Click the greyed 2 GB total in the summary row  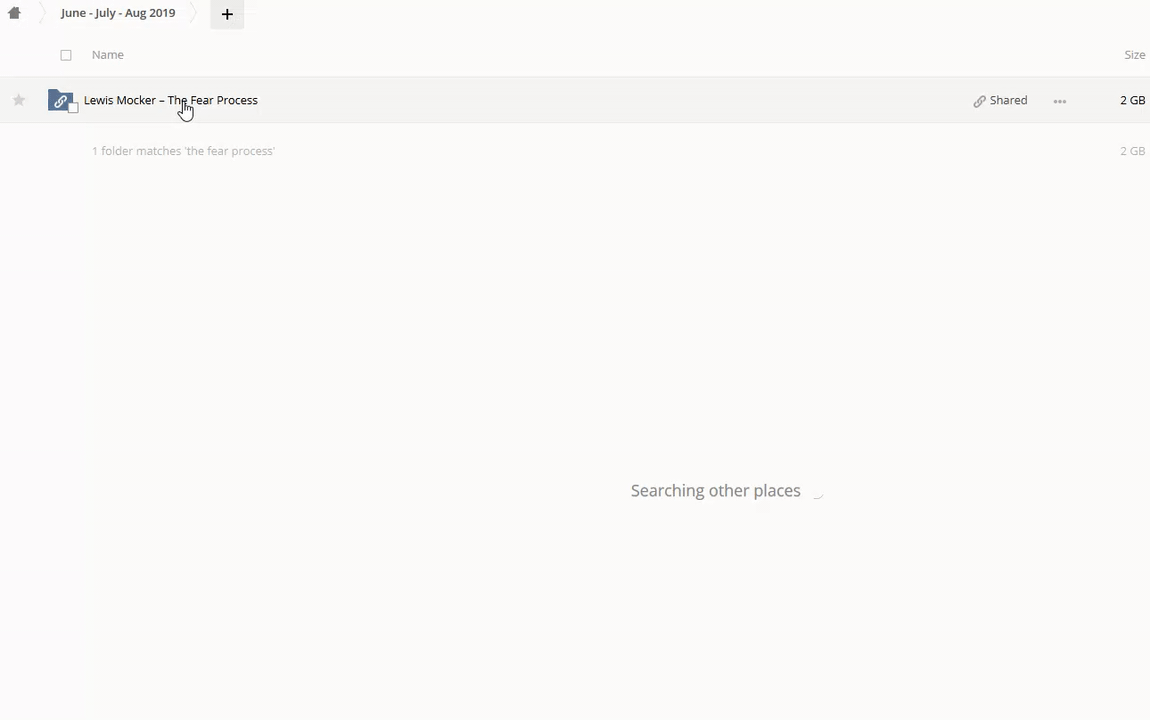(1132, 151)
